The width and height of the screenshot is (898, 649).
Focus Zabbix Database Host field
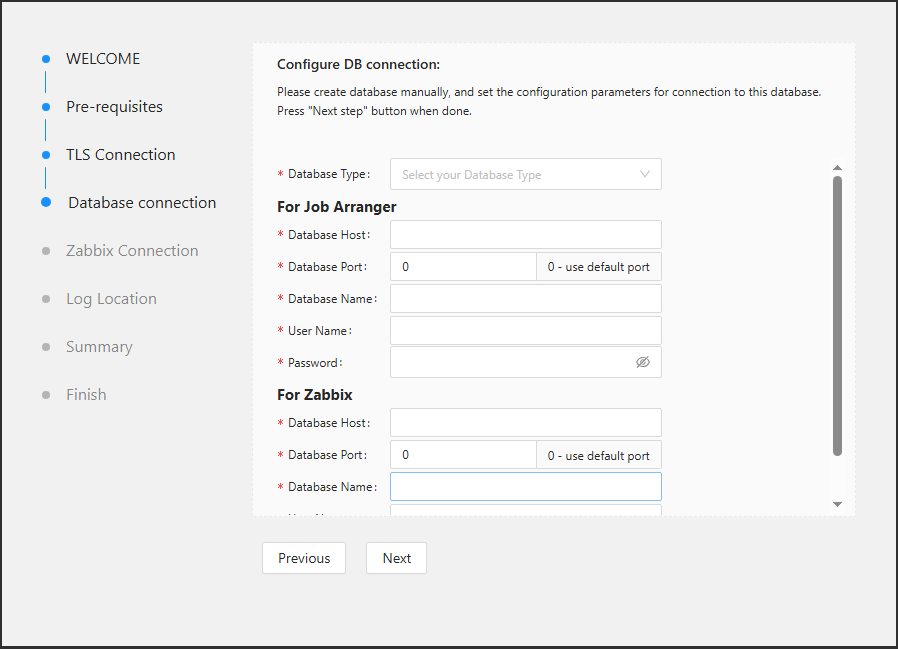click(x=526, y=423)
